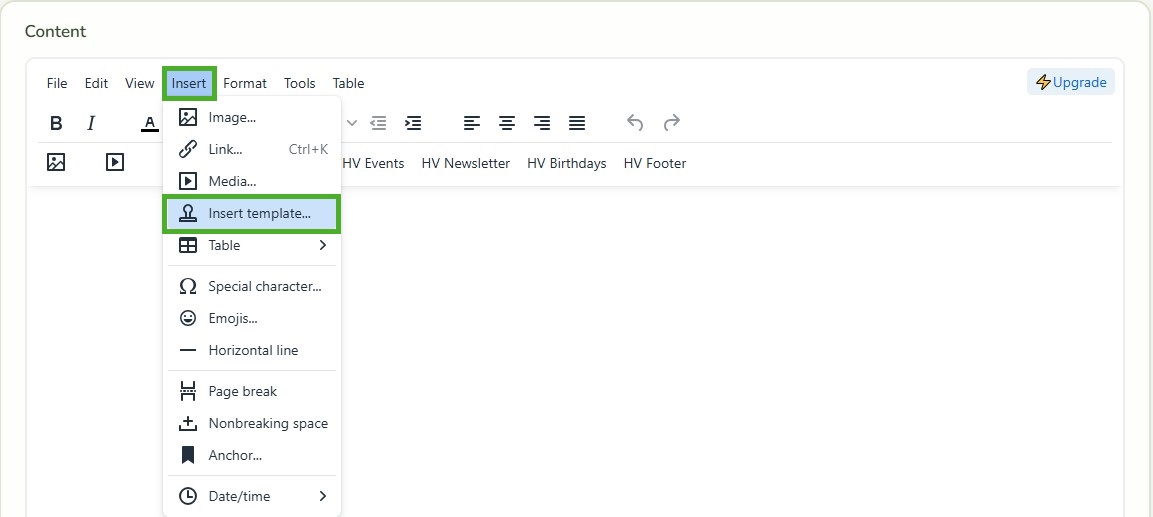Viewport: 1153px width, 517px height.
Task: Open the File menu
Action: tap(57, 83)
